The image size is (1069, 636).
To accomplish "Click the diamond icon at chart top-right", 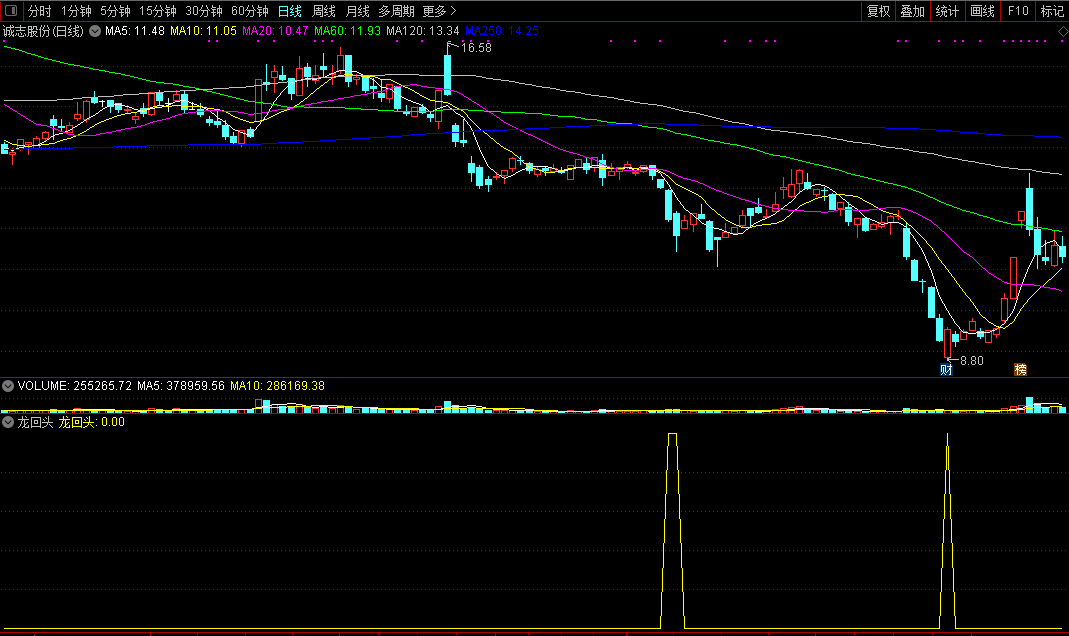I will point(1063,31).
